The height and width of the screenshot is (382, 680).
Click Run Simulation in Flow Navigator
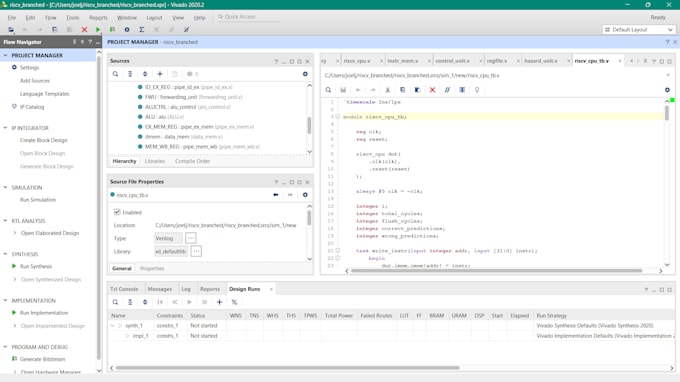pyautogui.click(x=38, y=200)
